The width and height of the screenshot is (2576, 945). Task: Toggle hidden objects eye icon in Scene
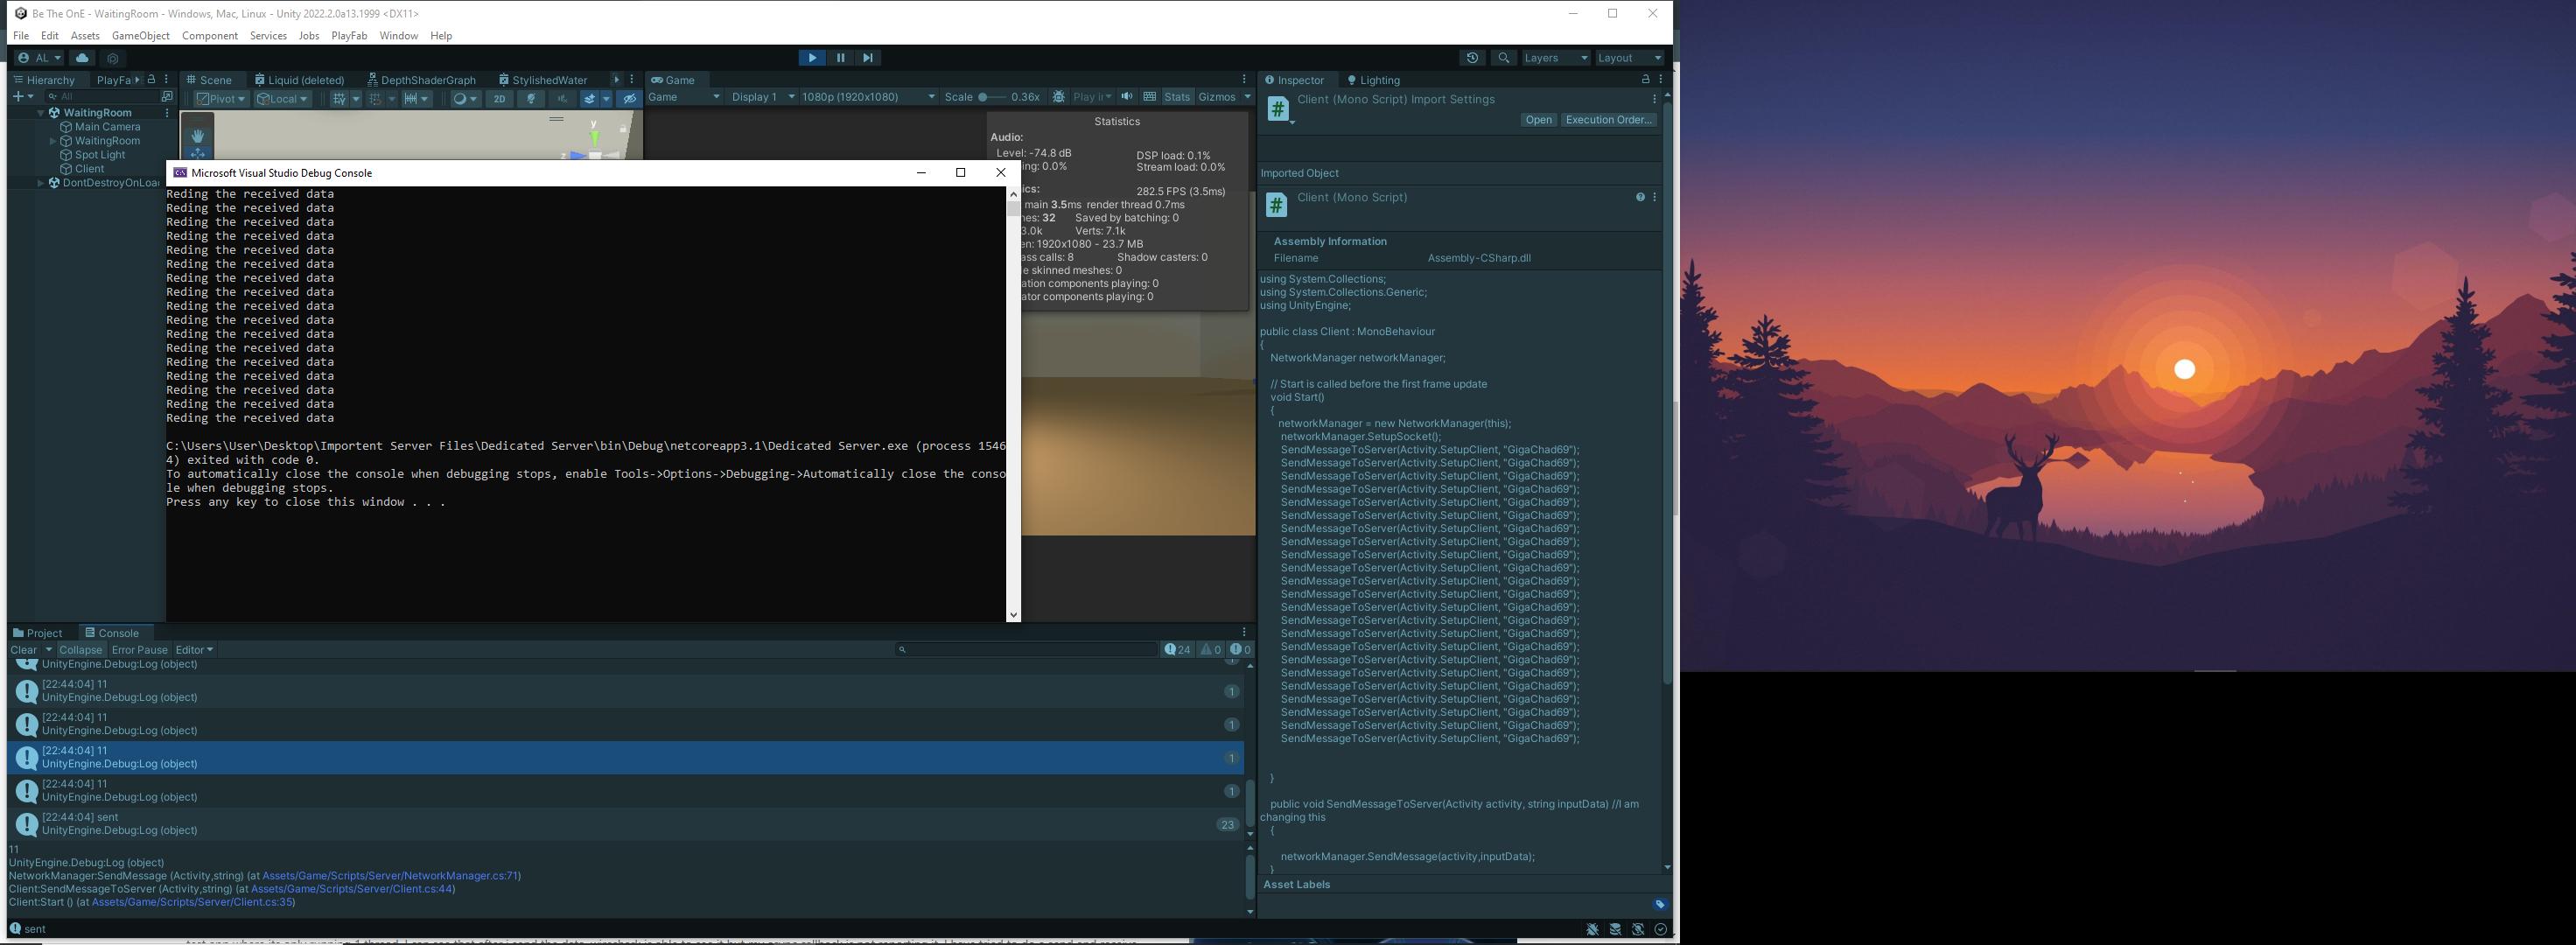[x=629, y=98]
